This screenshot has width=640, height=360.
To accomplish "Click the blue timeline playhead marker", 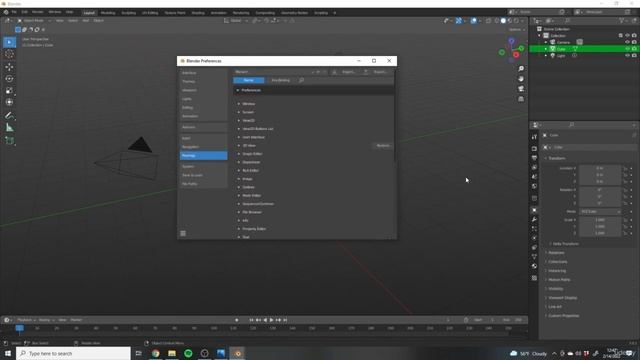I will [19, 328].
